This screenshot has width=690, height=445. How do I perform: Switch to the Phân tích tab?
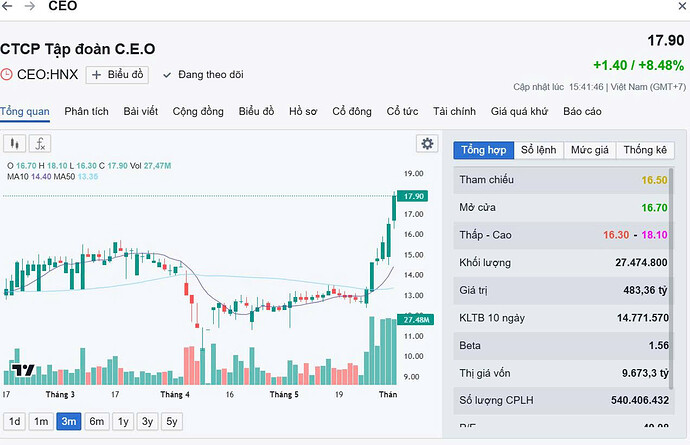tap(86, 111)
